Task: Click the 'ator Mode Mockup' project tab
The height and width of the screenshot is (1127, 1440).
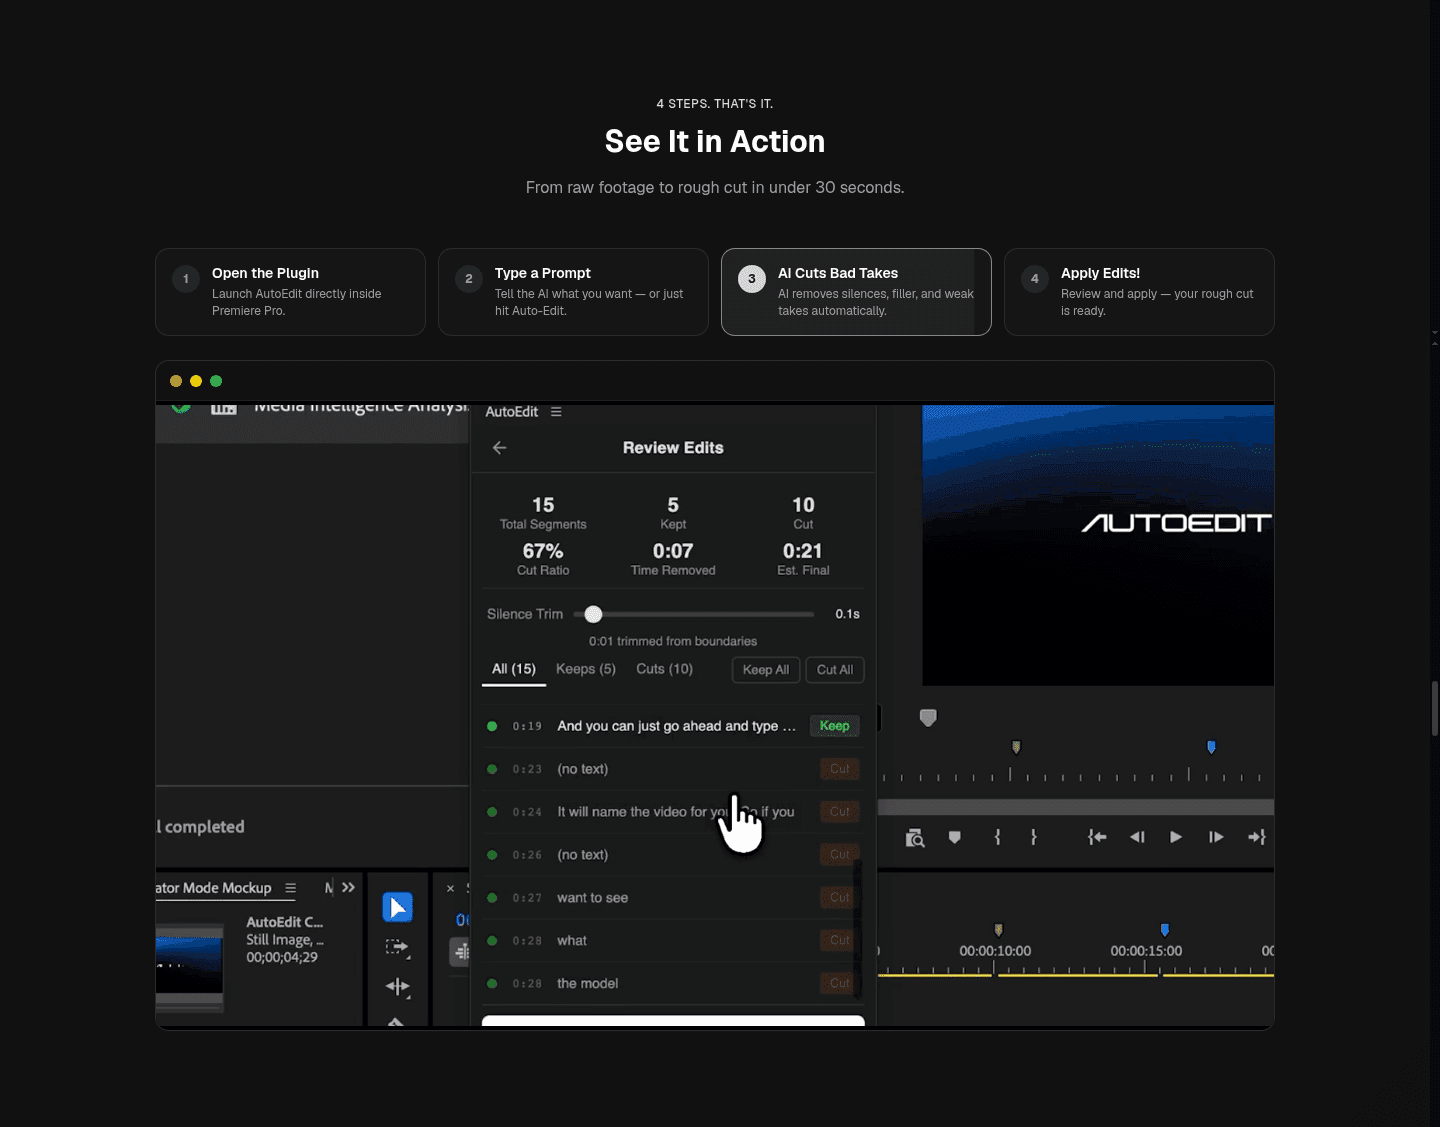Action: pyautogui.click(x=214, y=888)
